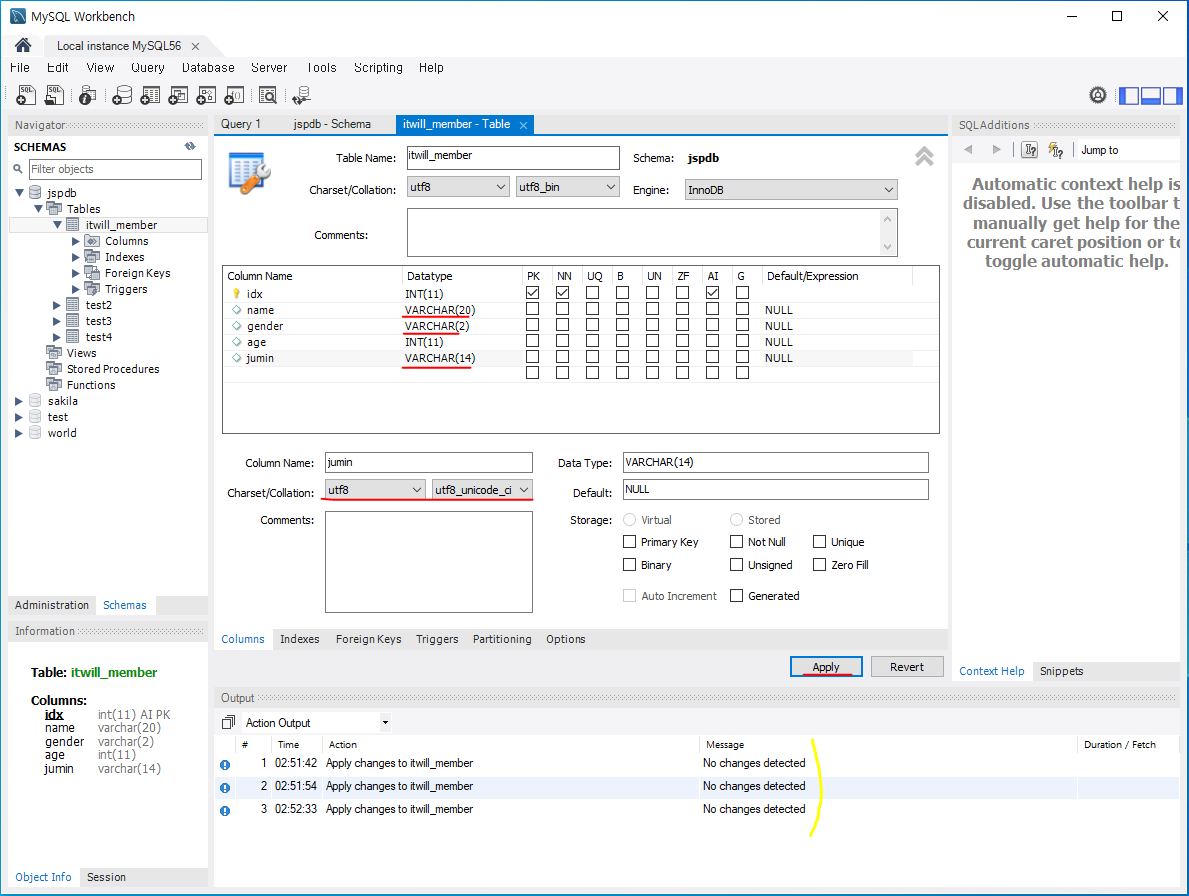Open the Foreign Keys editor tab

(369, 639)
